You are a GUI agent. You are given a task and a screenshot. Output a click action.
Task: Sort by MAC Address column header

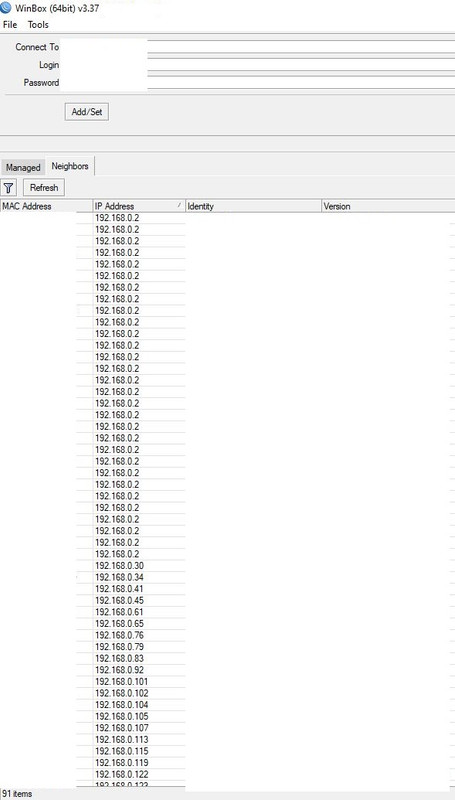(46, 207)
